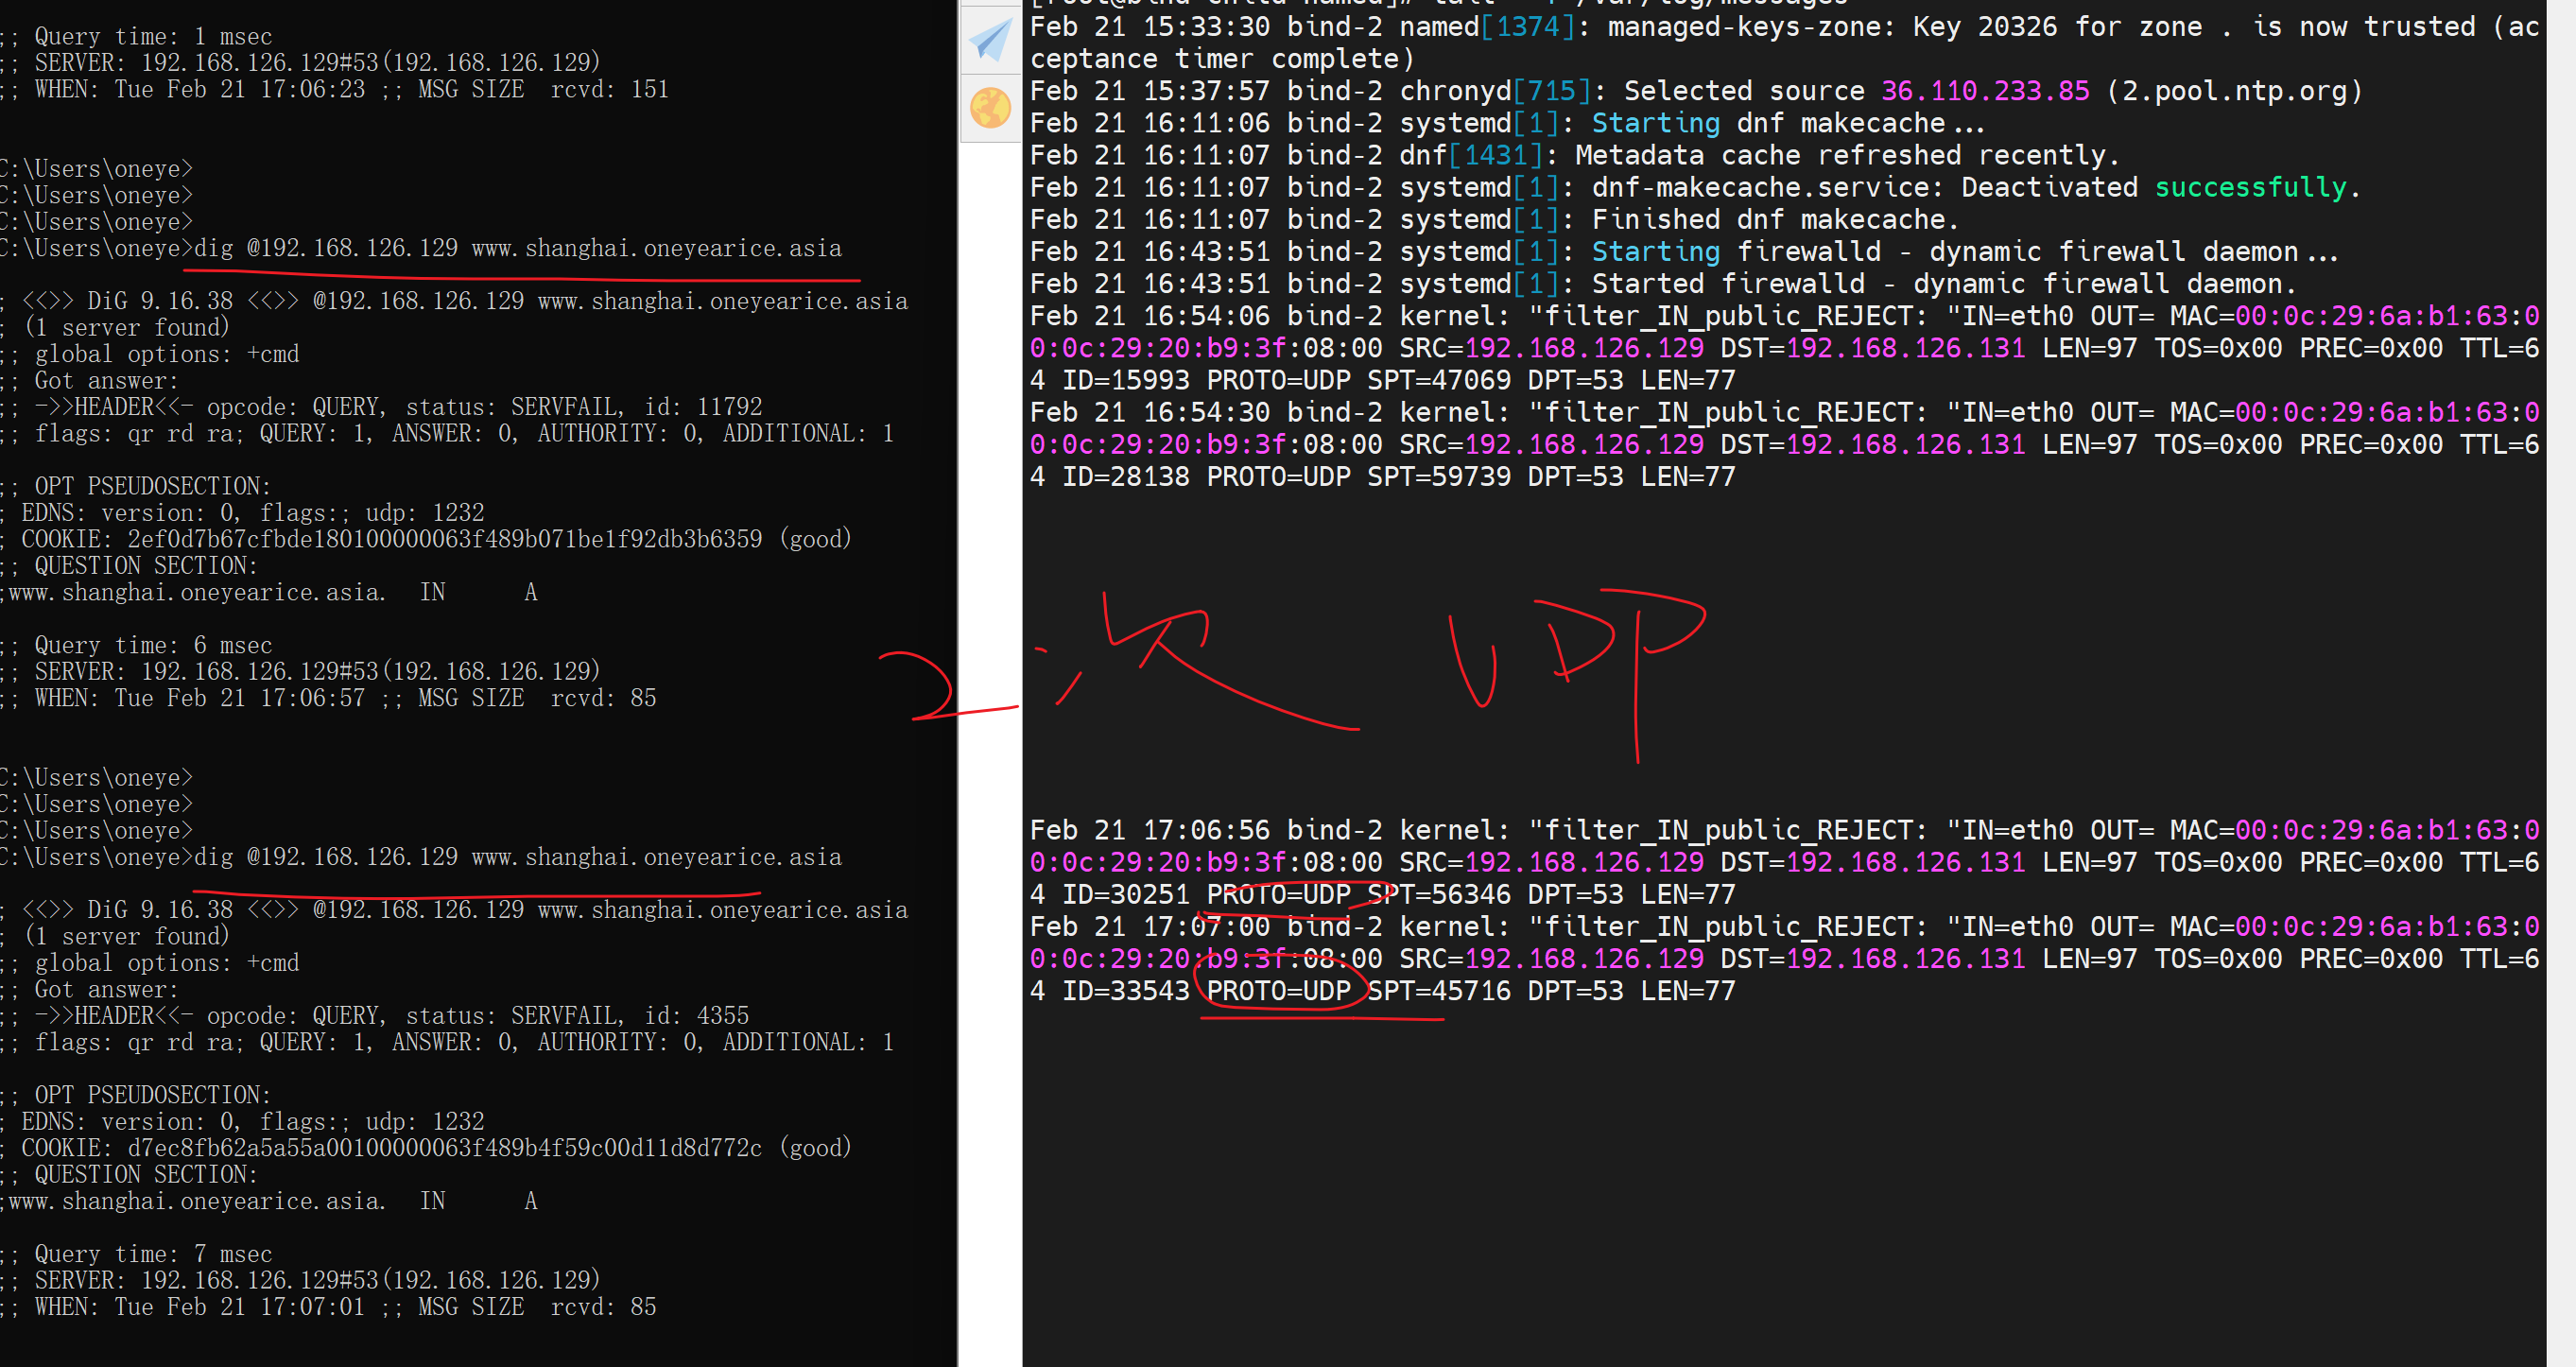
Task: Click the 'ID=28138' packet field
Action: pyautogui.click(x=1126, y=476)
